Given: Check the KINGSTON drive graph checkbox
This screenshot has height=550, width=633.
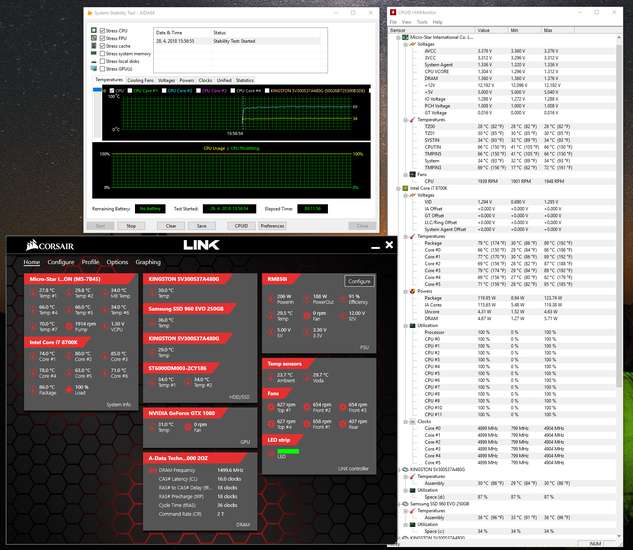Looking at the screenshot, I should (x=267, y=91).
